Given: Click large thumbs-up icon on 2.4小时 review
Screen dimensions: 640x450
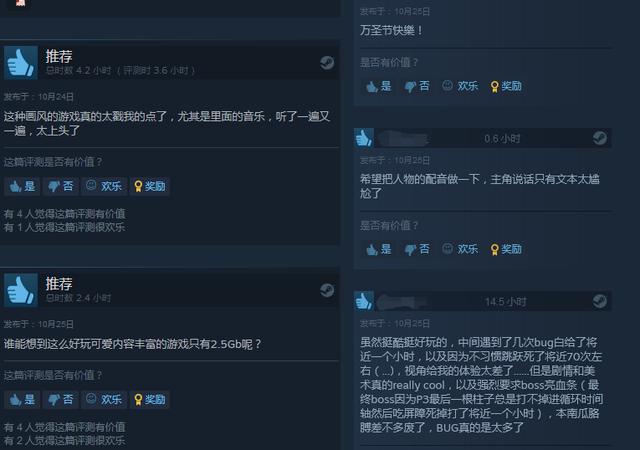Looking at the screenshot, I should 21,290.
